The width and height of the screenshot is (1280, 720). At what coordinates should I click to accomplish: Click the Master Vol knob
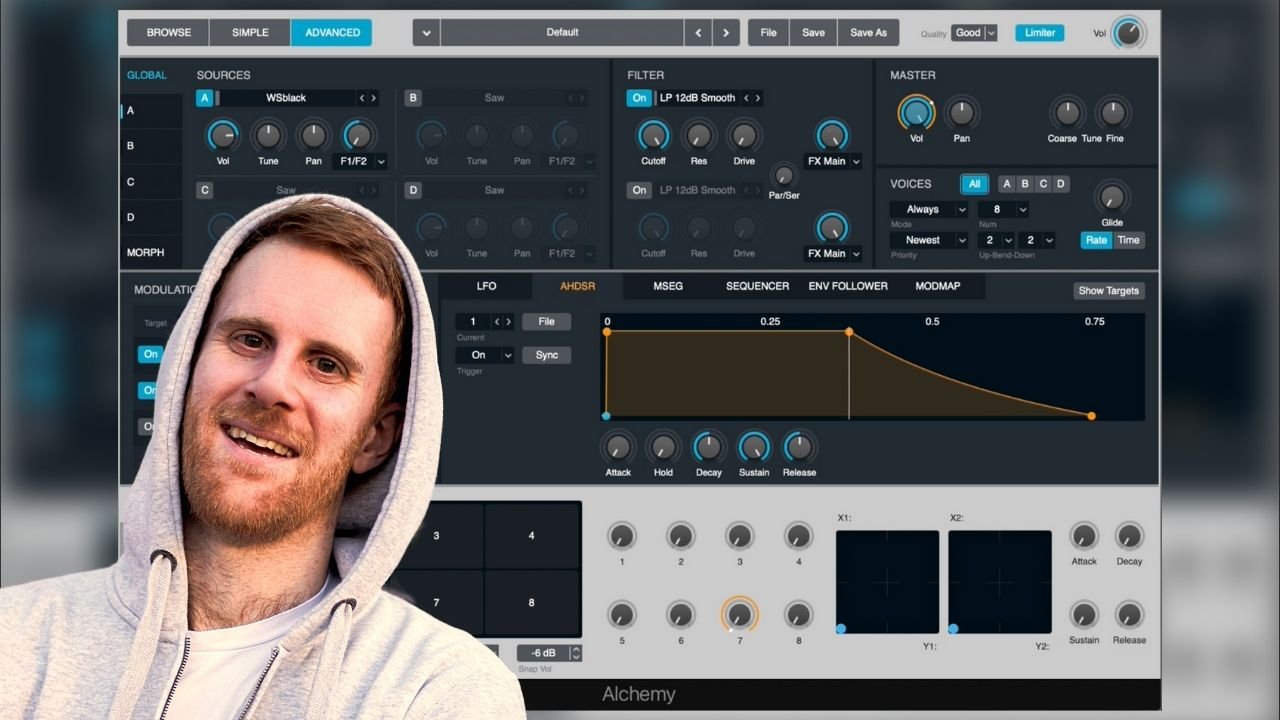pyautogui.click(x=916, y=113)
